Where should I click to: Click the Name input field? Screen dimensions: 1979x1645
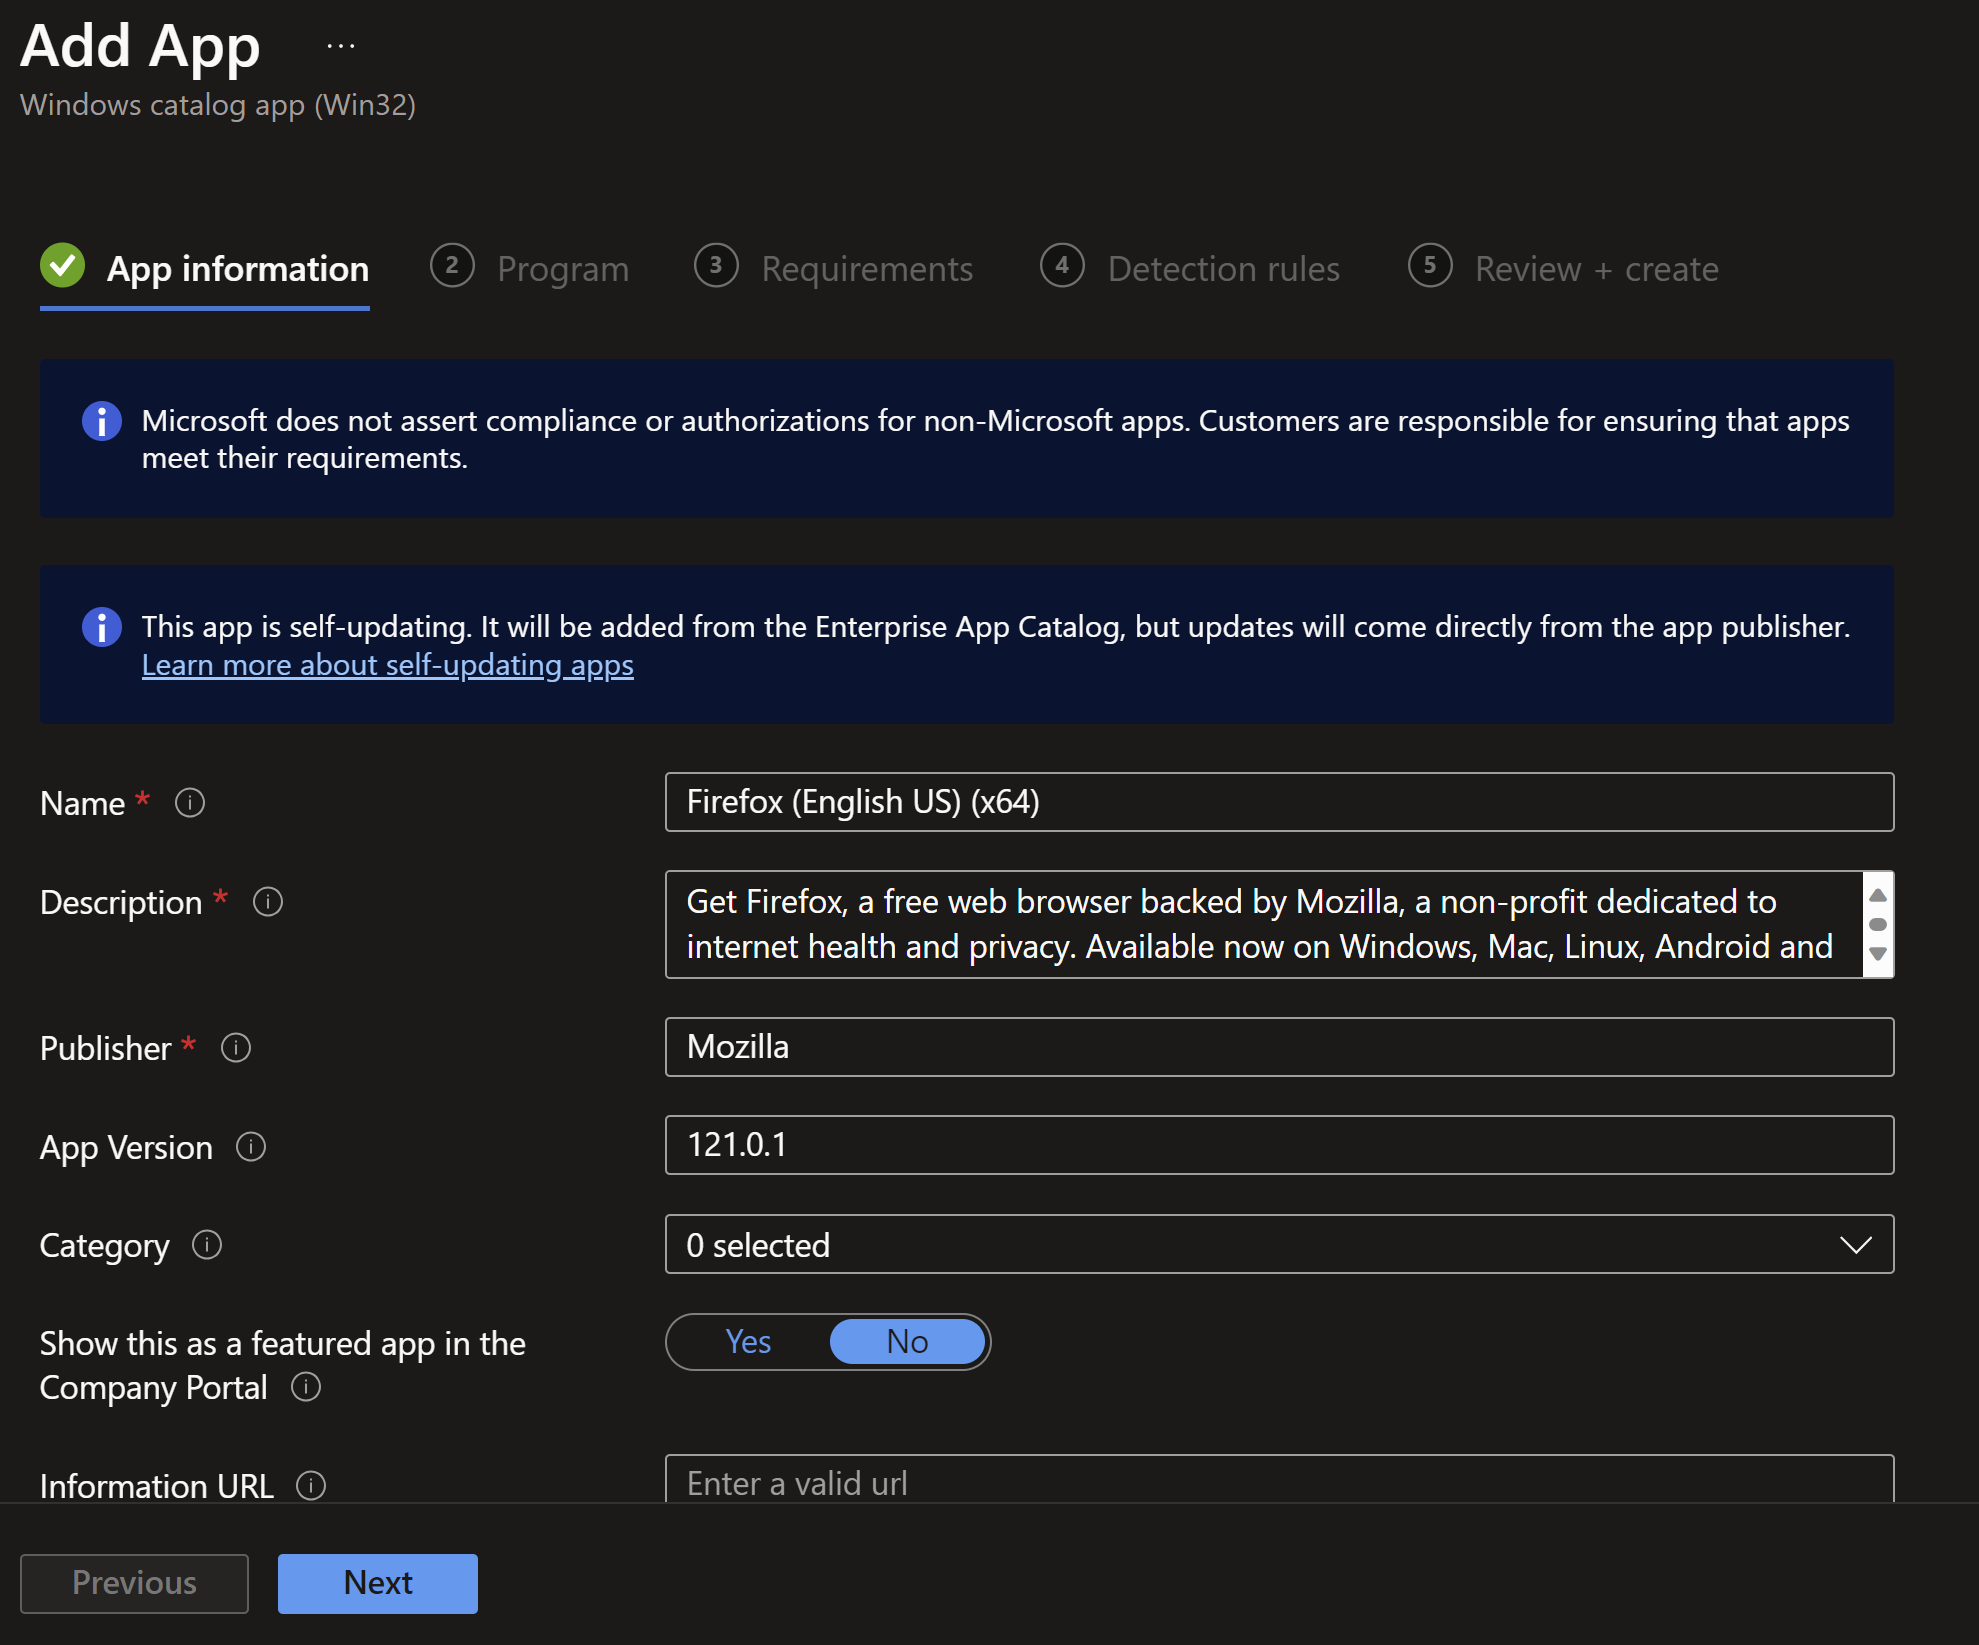[1279, 802]
